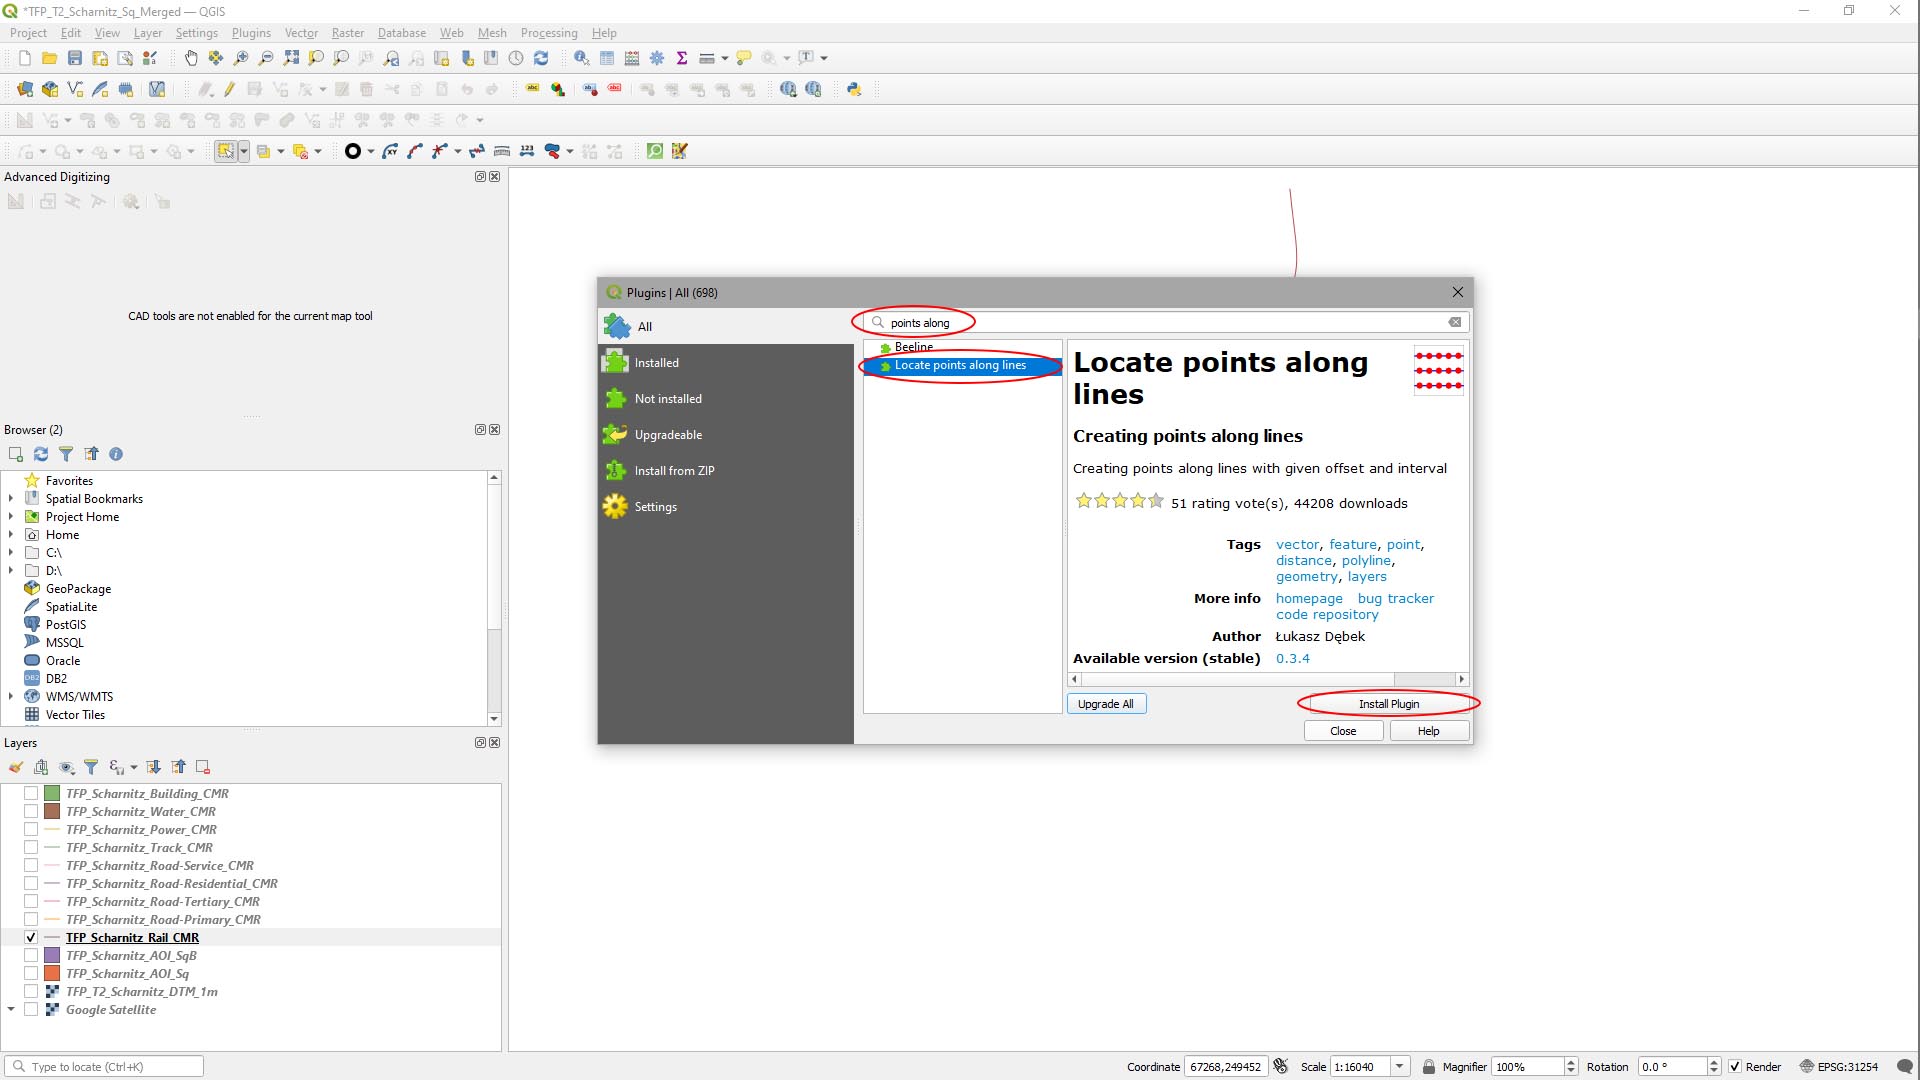The height and width of the screenshot is (1080, 1920).
Task: Enable the TFP_Scharnitz_Track_CMR layer checkbox
Action: click(x=31, y=848)
